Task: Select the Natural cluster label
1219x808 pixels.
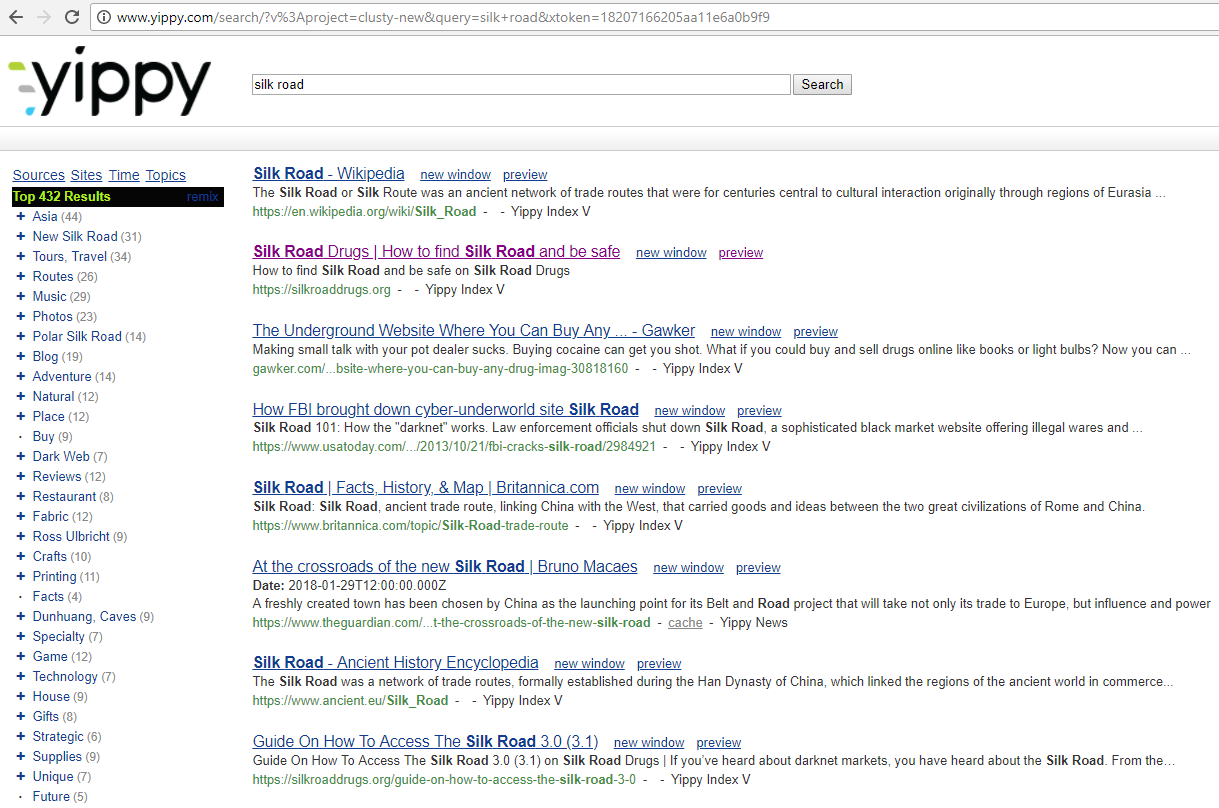Action: tap(53, 396)
